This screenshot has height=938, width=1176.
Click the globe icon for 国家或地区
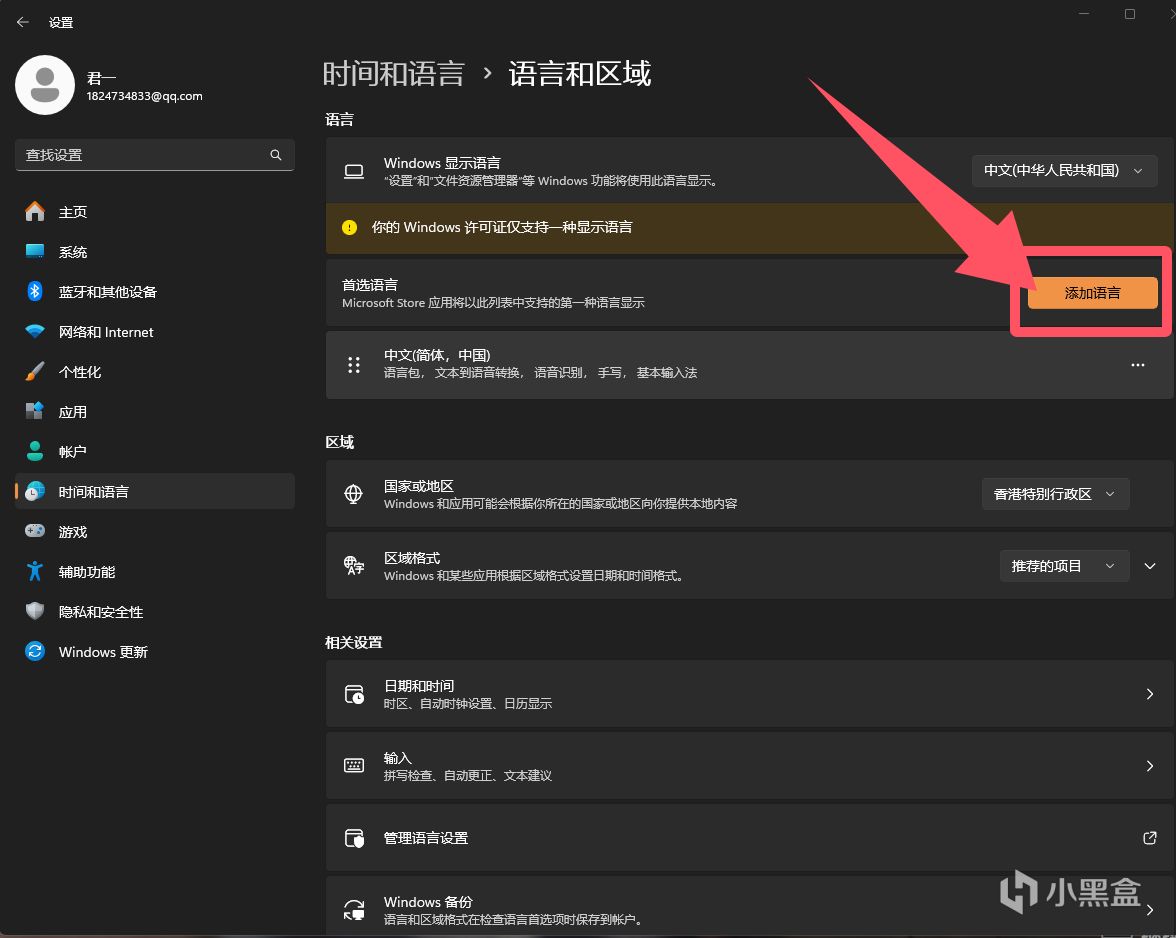[x=353, y=494]
